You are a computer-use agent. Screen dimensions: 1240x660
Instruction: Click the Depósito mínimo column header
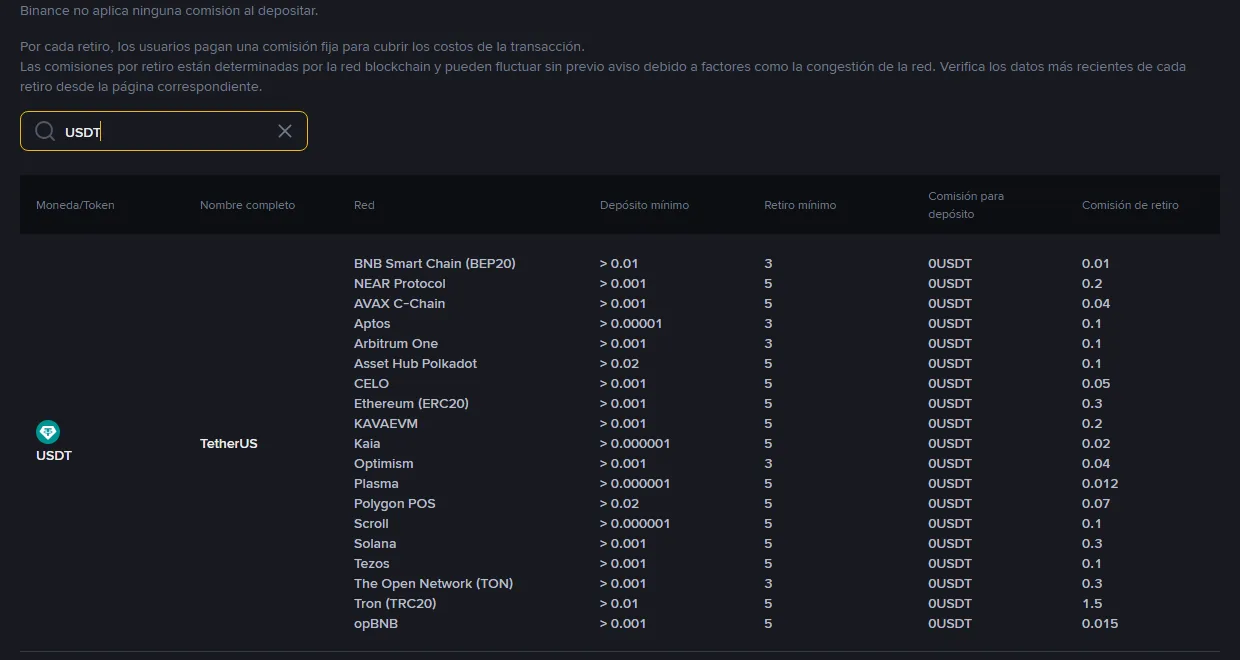coord(644,205)
